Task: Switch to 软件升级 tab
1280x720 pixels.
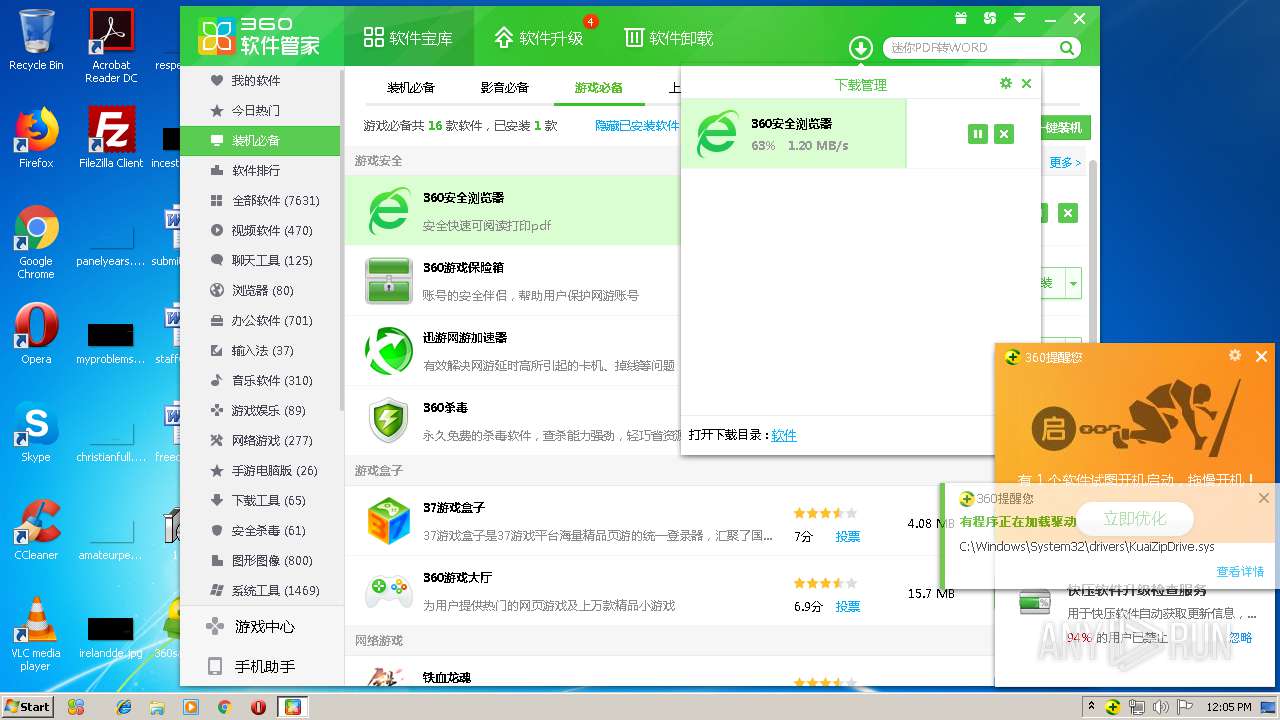Action: [539, 38]
